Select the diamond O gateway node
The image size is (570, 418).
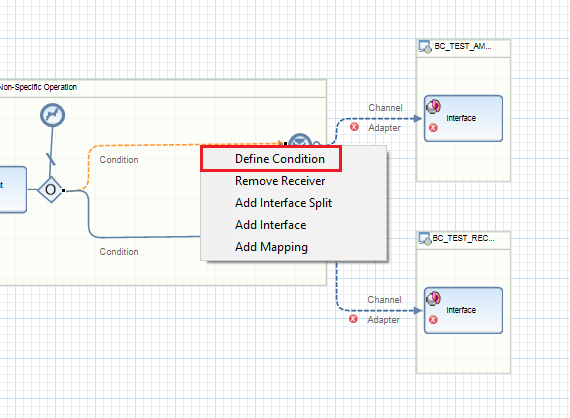[x=51, y=190]
